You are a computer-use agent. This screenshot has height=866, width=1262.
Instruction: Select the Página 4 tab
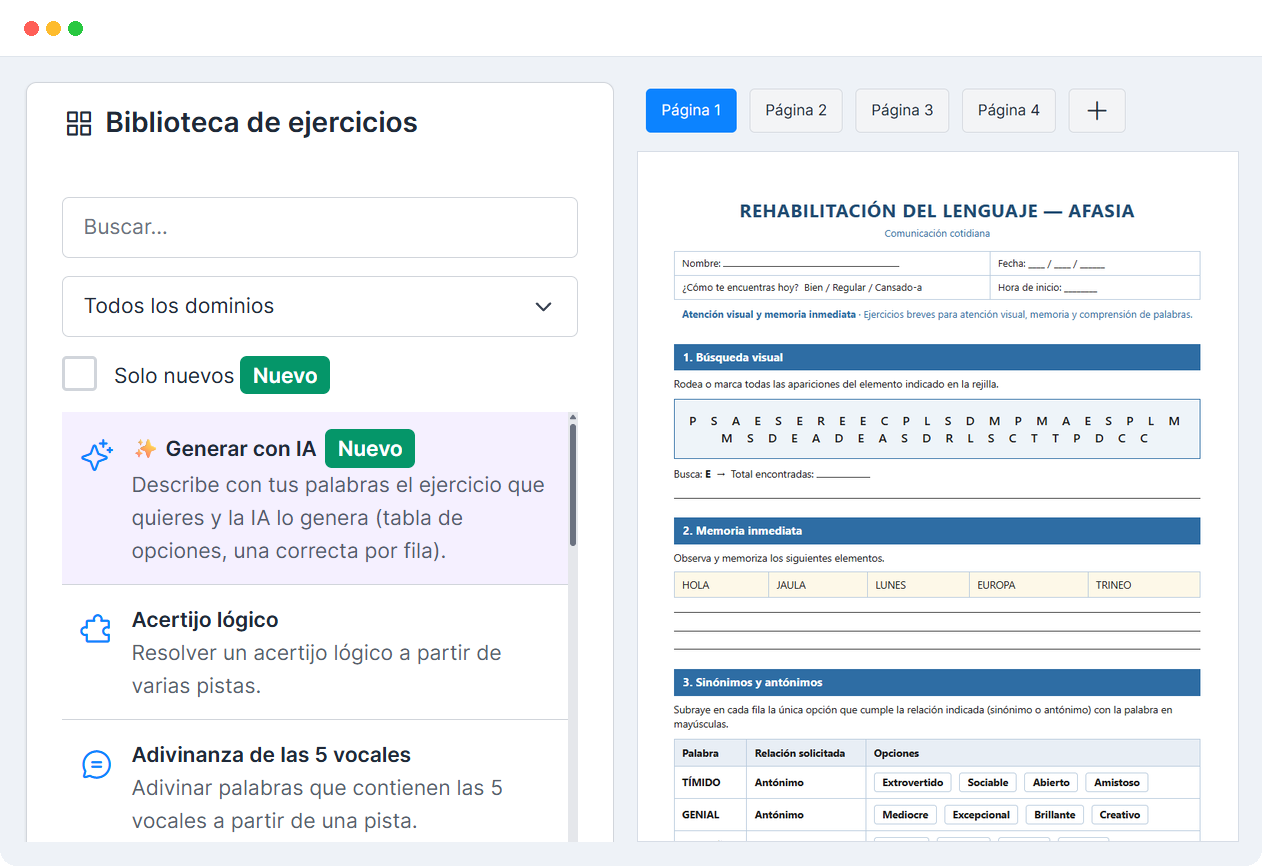[x=1008, y=110]
